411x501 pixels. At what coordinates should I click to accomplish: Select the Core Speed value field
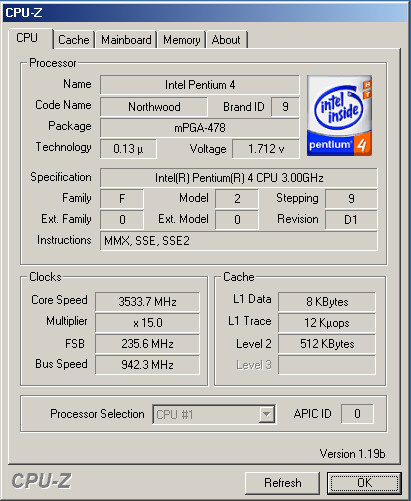[x=147, y=302]
